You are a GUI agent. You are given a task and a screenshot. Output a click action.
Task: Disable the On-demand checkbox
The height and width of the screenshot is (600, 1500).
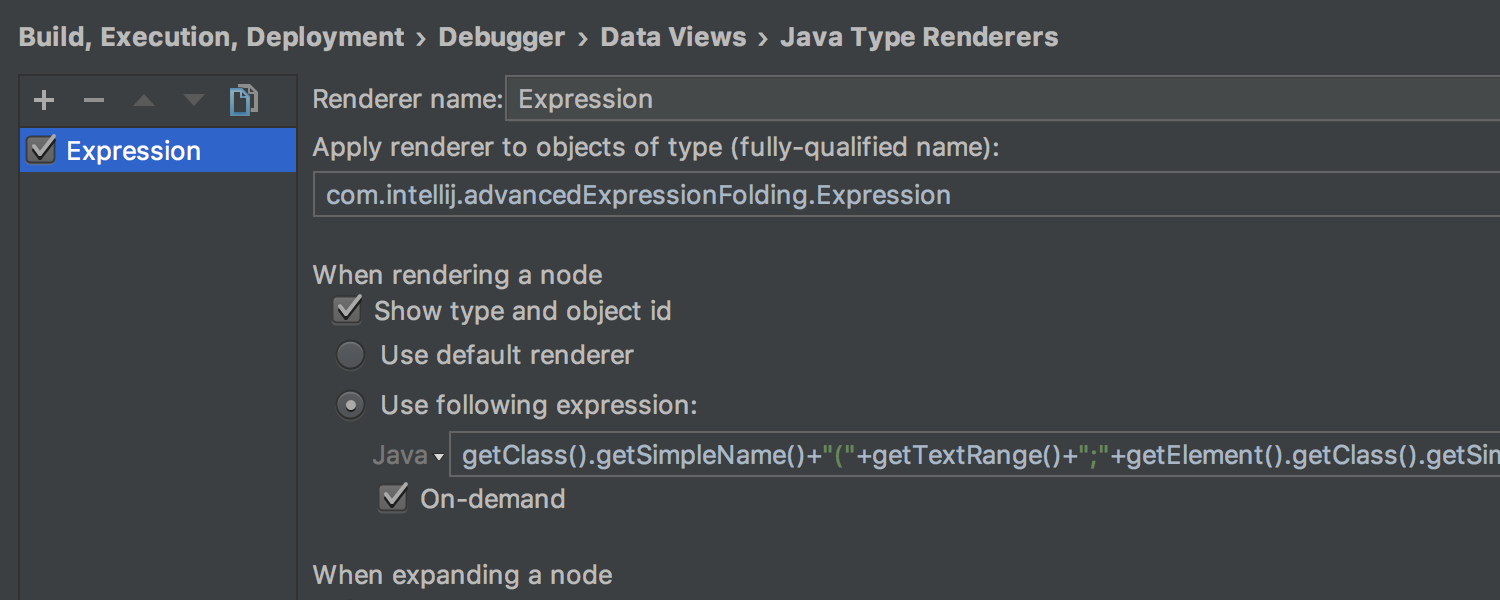point(393,498)
